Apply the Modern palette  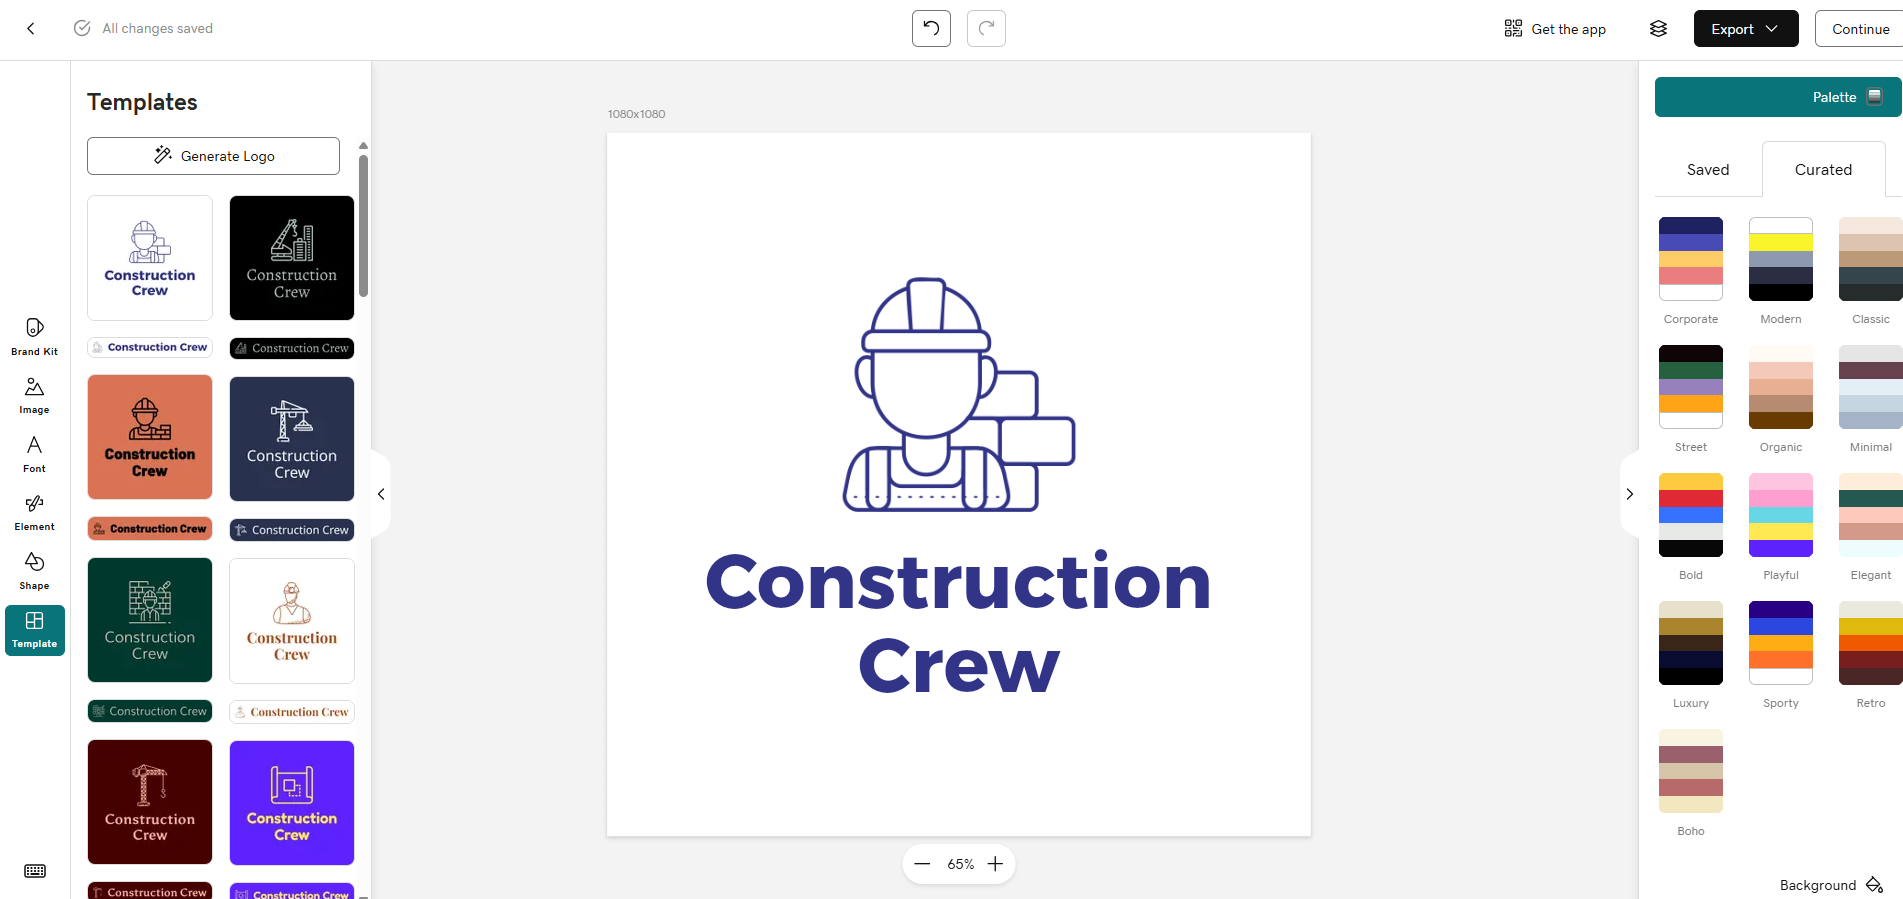[x=1781, y=259]
